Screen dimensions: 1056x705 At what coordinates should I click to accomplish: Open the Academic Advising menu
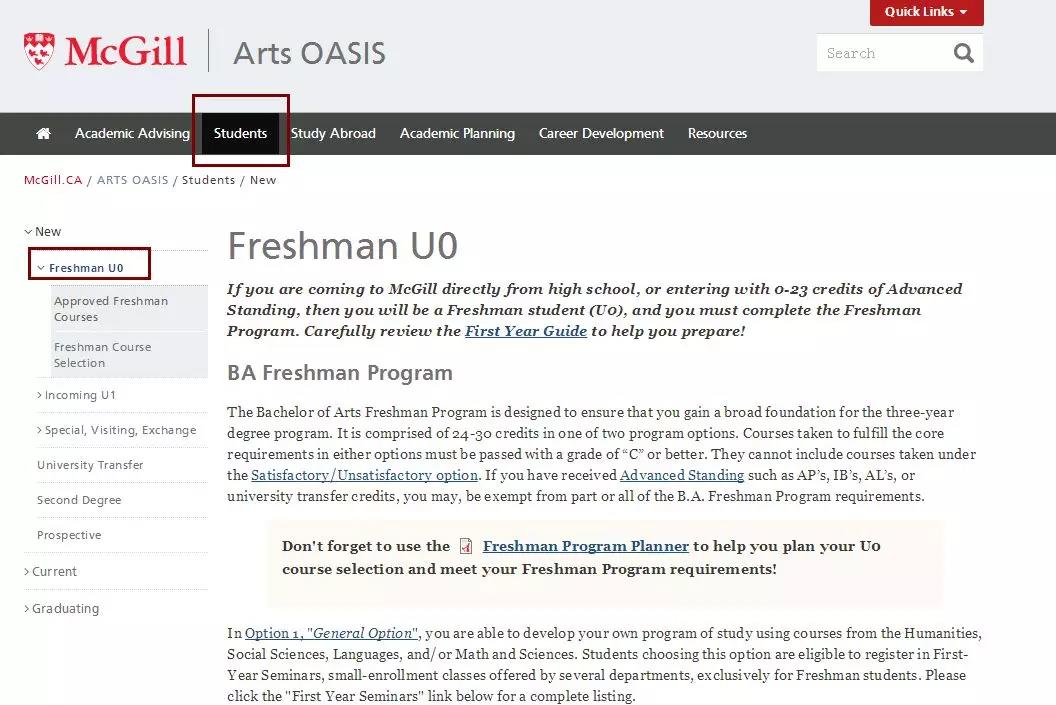132,133
